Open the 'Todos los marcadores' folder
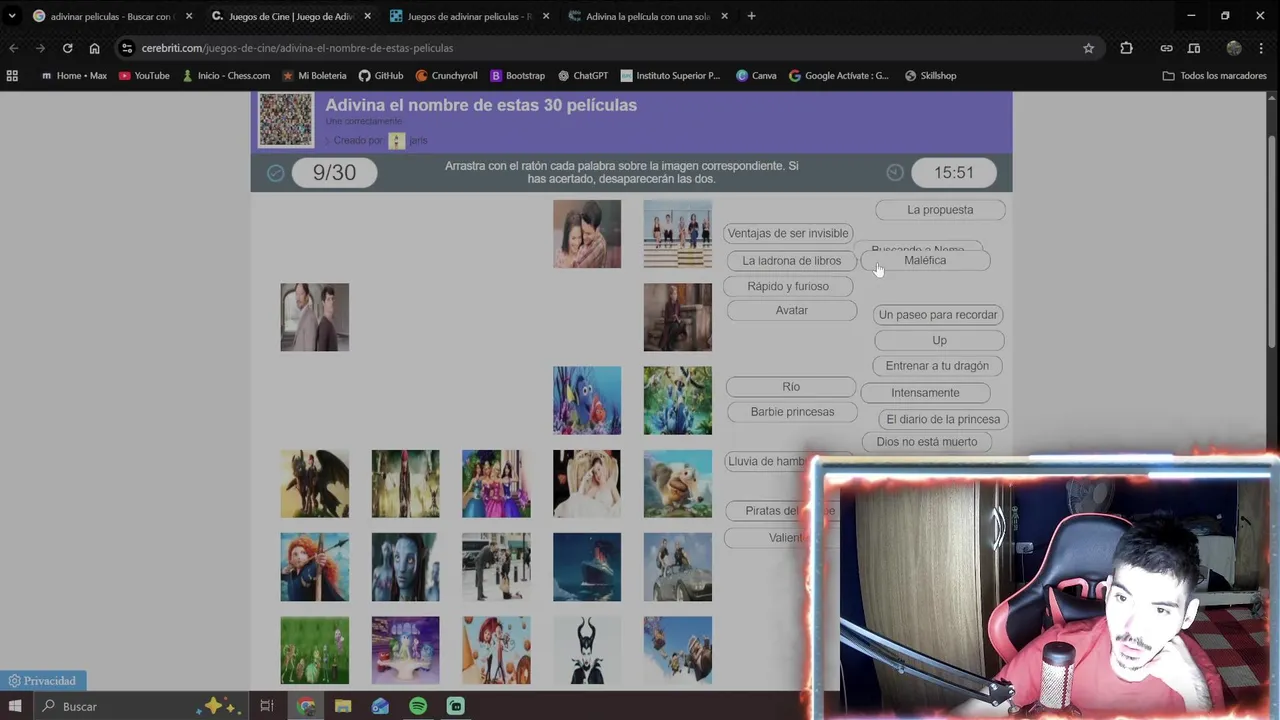Screen dimensions: 1280x720 pos(1214,75)
